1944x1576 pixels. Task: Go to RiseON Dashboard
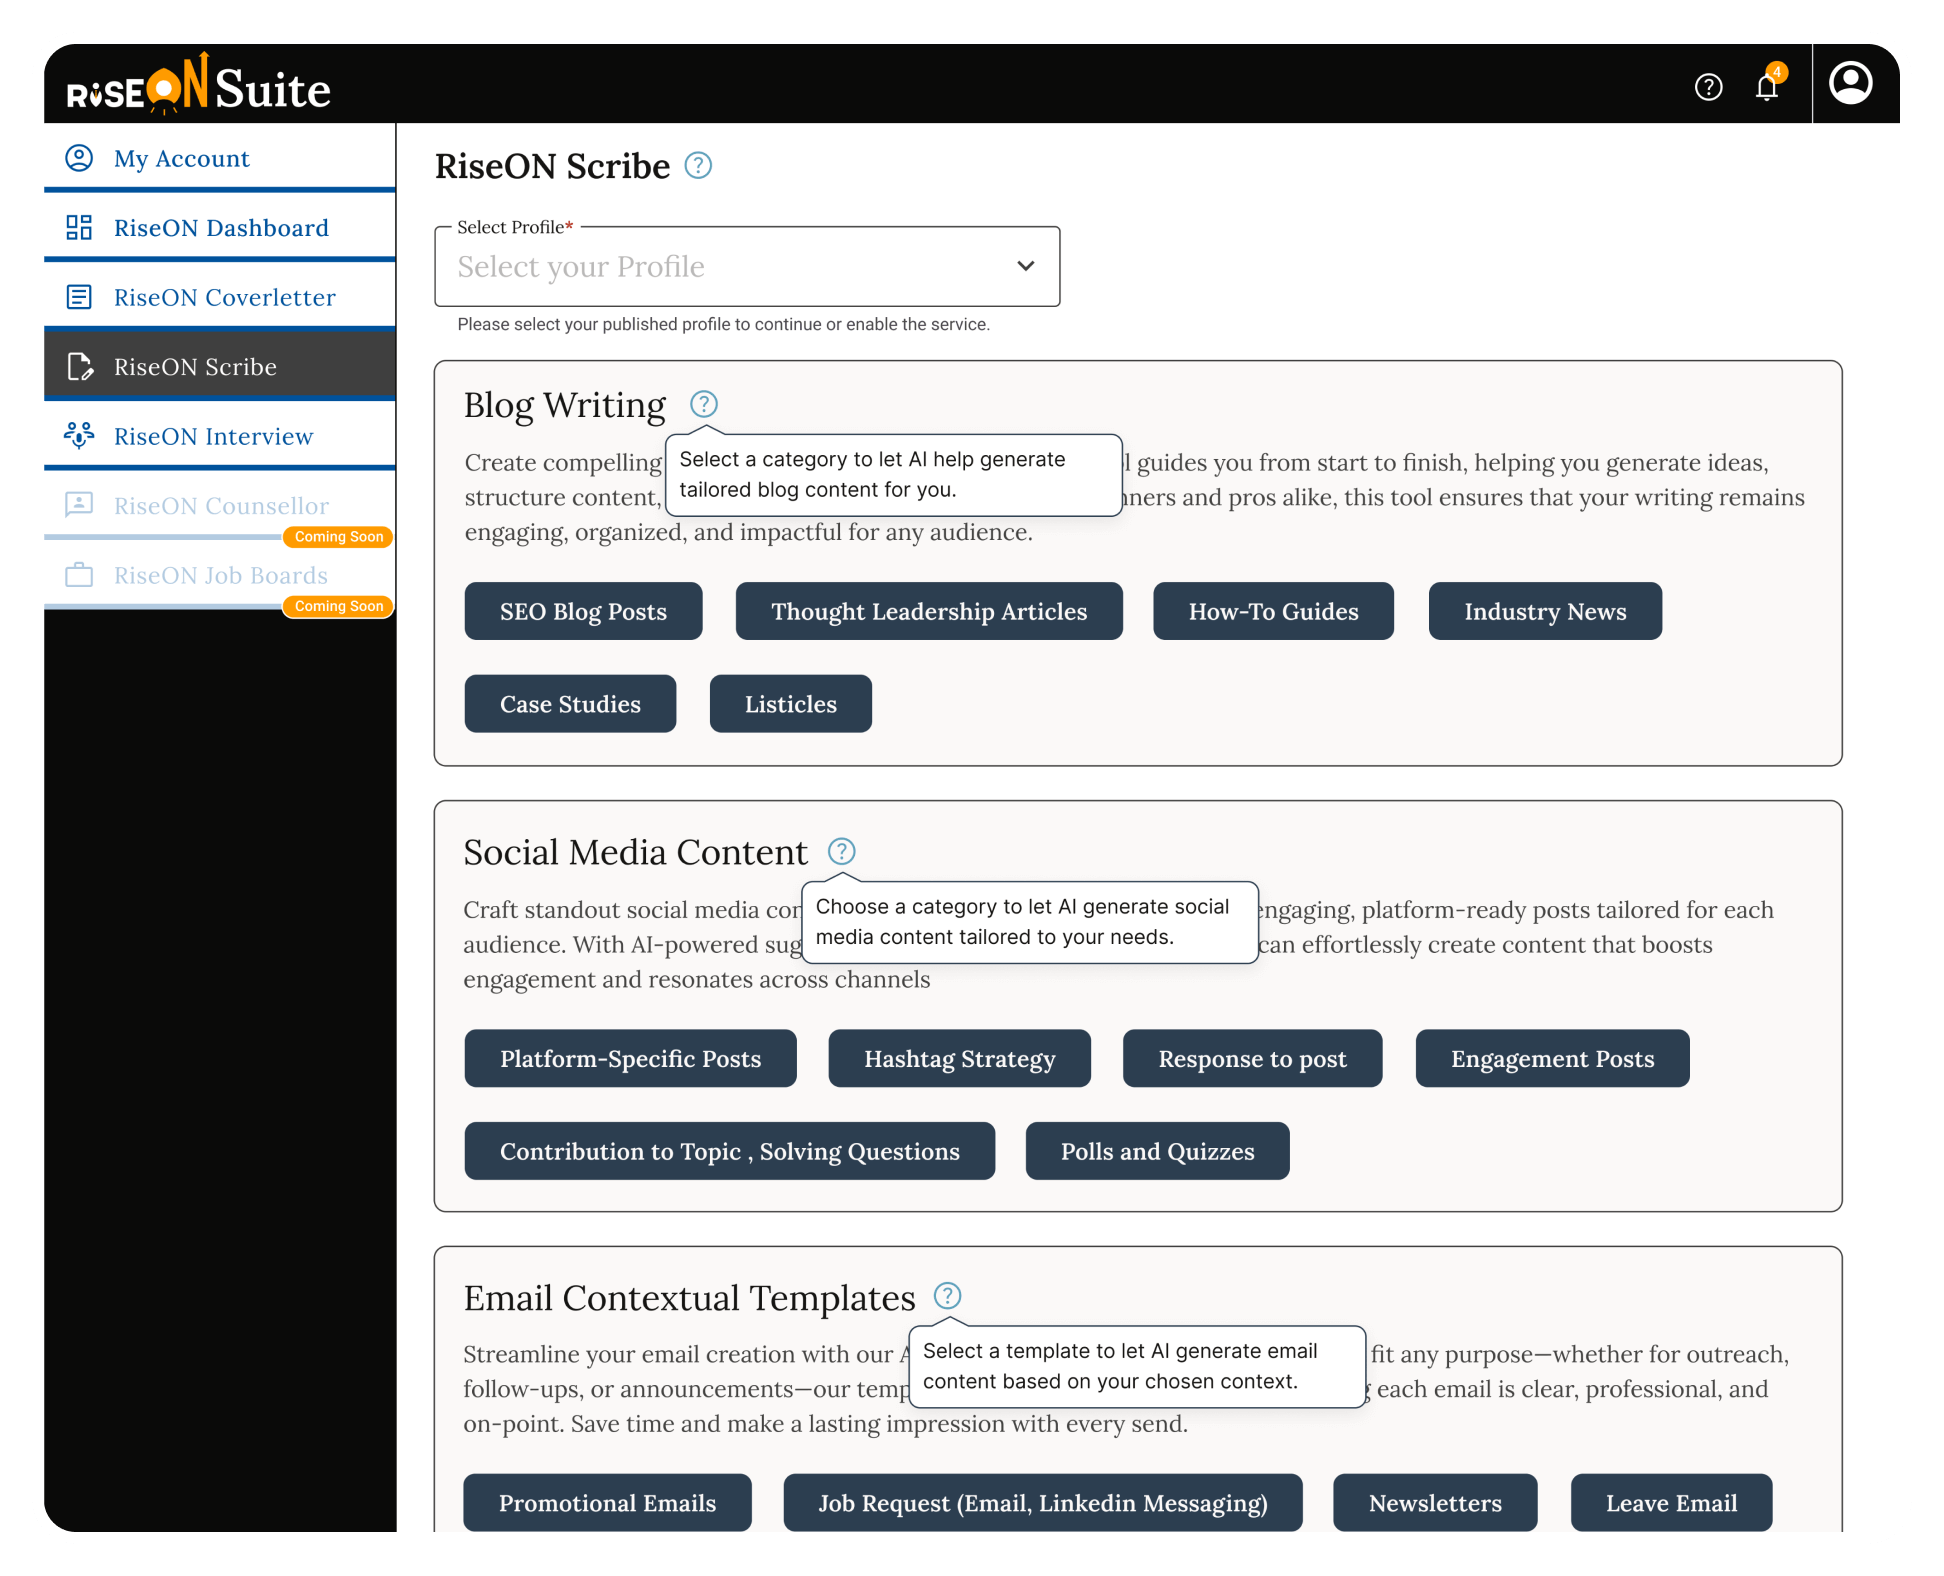[x=220, y=228]
